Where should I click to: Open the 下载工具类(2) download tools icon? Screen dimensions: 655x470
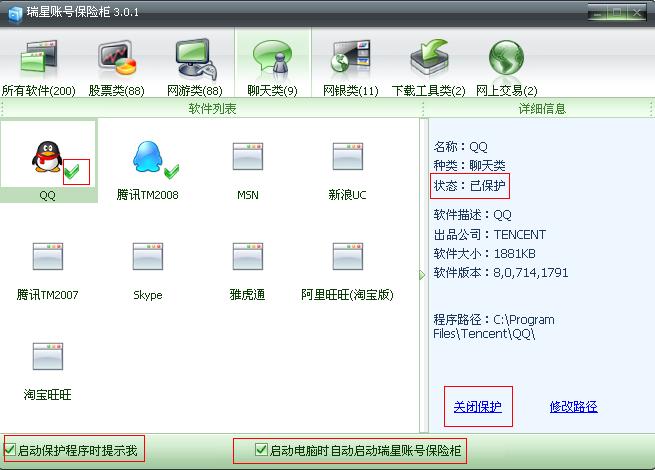pyautogui.click(x=429, y=57)
